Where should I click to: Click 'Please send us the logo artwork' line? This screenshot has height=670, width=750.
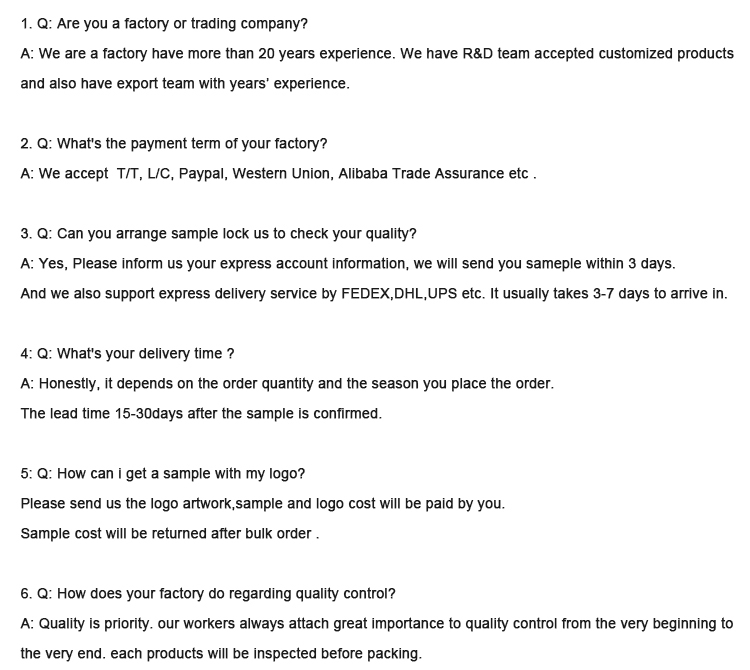[263, 504]
